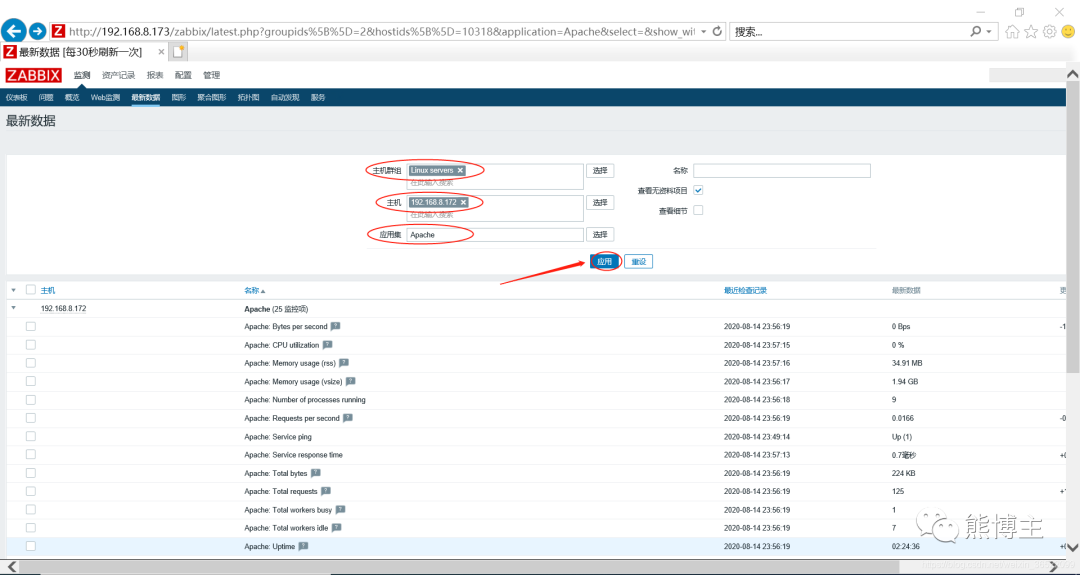Image resolution: width=1080 pixels, height=575 pixels.
Task: Click help icon next to Total bytes
Action: click(315, 473)
